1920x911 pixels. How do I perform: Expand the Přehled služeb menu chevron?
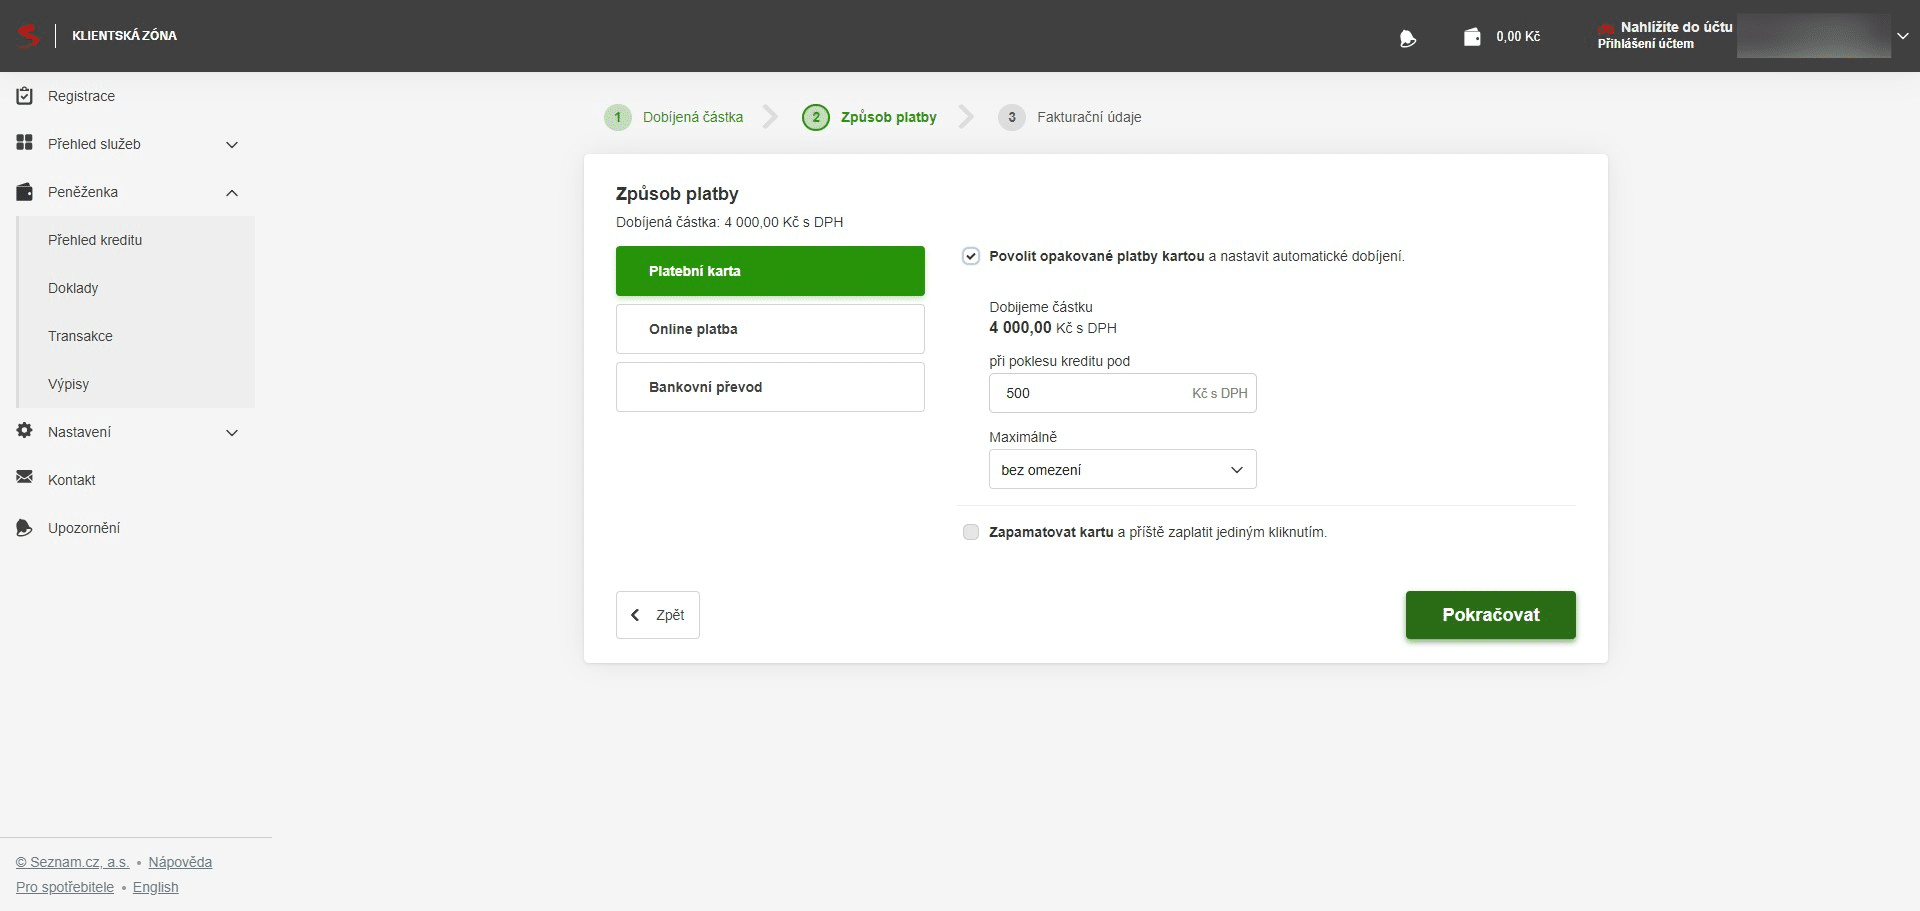[232, 145]
